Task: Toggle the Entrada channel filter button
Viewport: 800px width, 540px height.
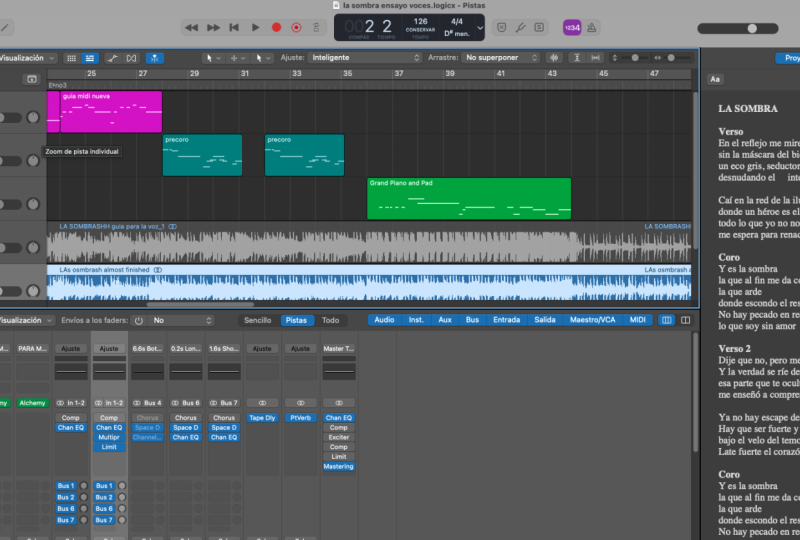Action: click(507, 320)
